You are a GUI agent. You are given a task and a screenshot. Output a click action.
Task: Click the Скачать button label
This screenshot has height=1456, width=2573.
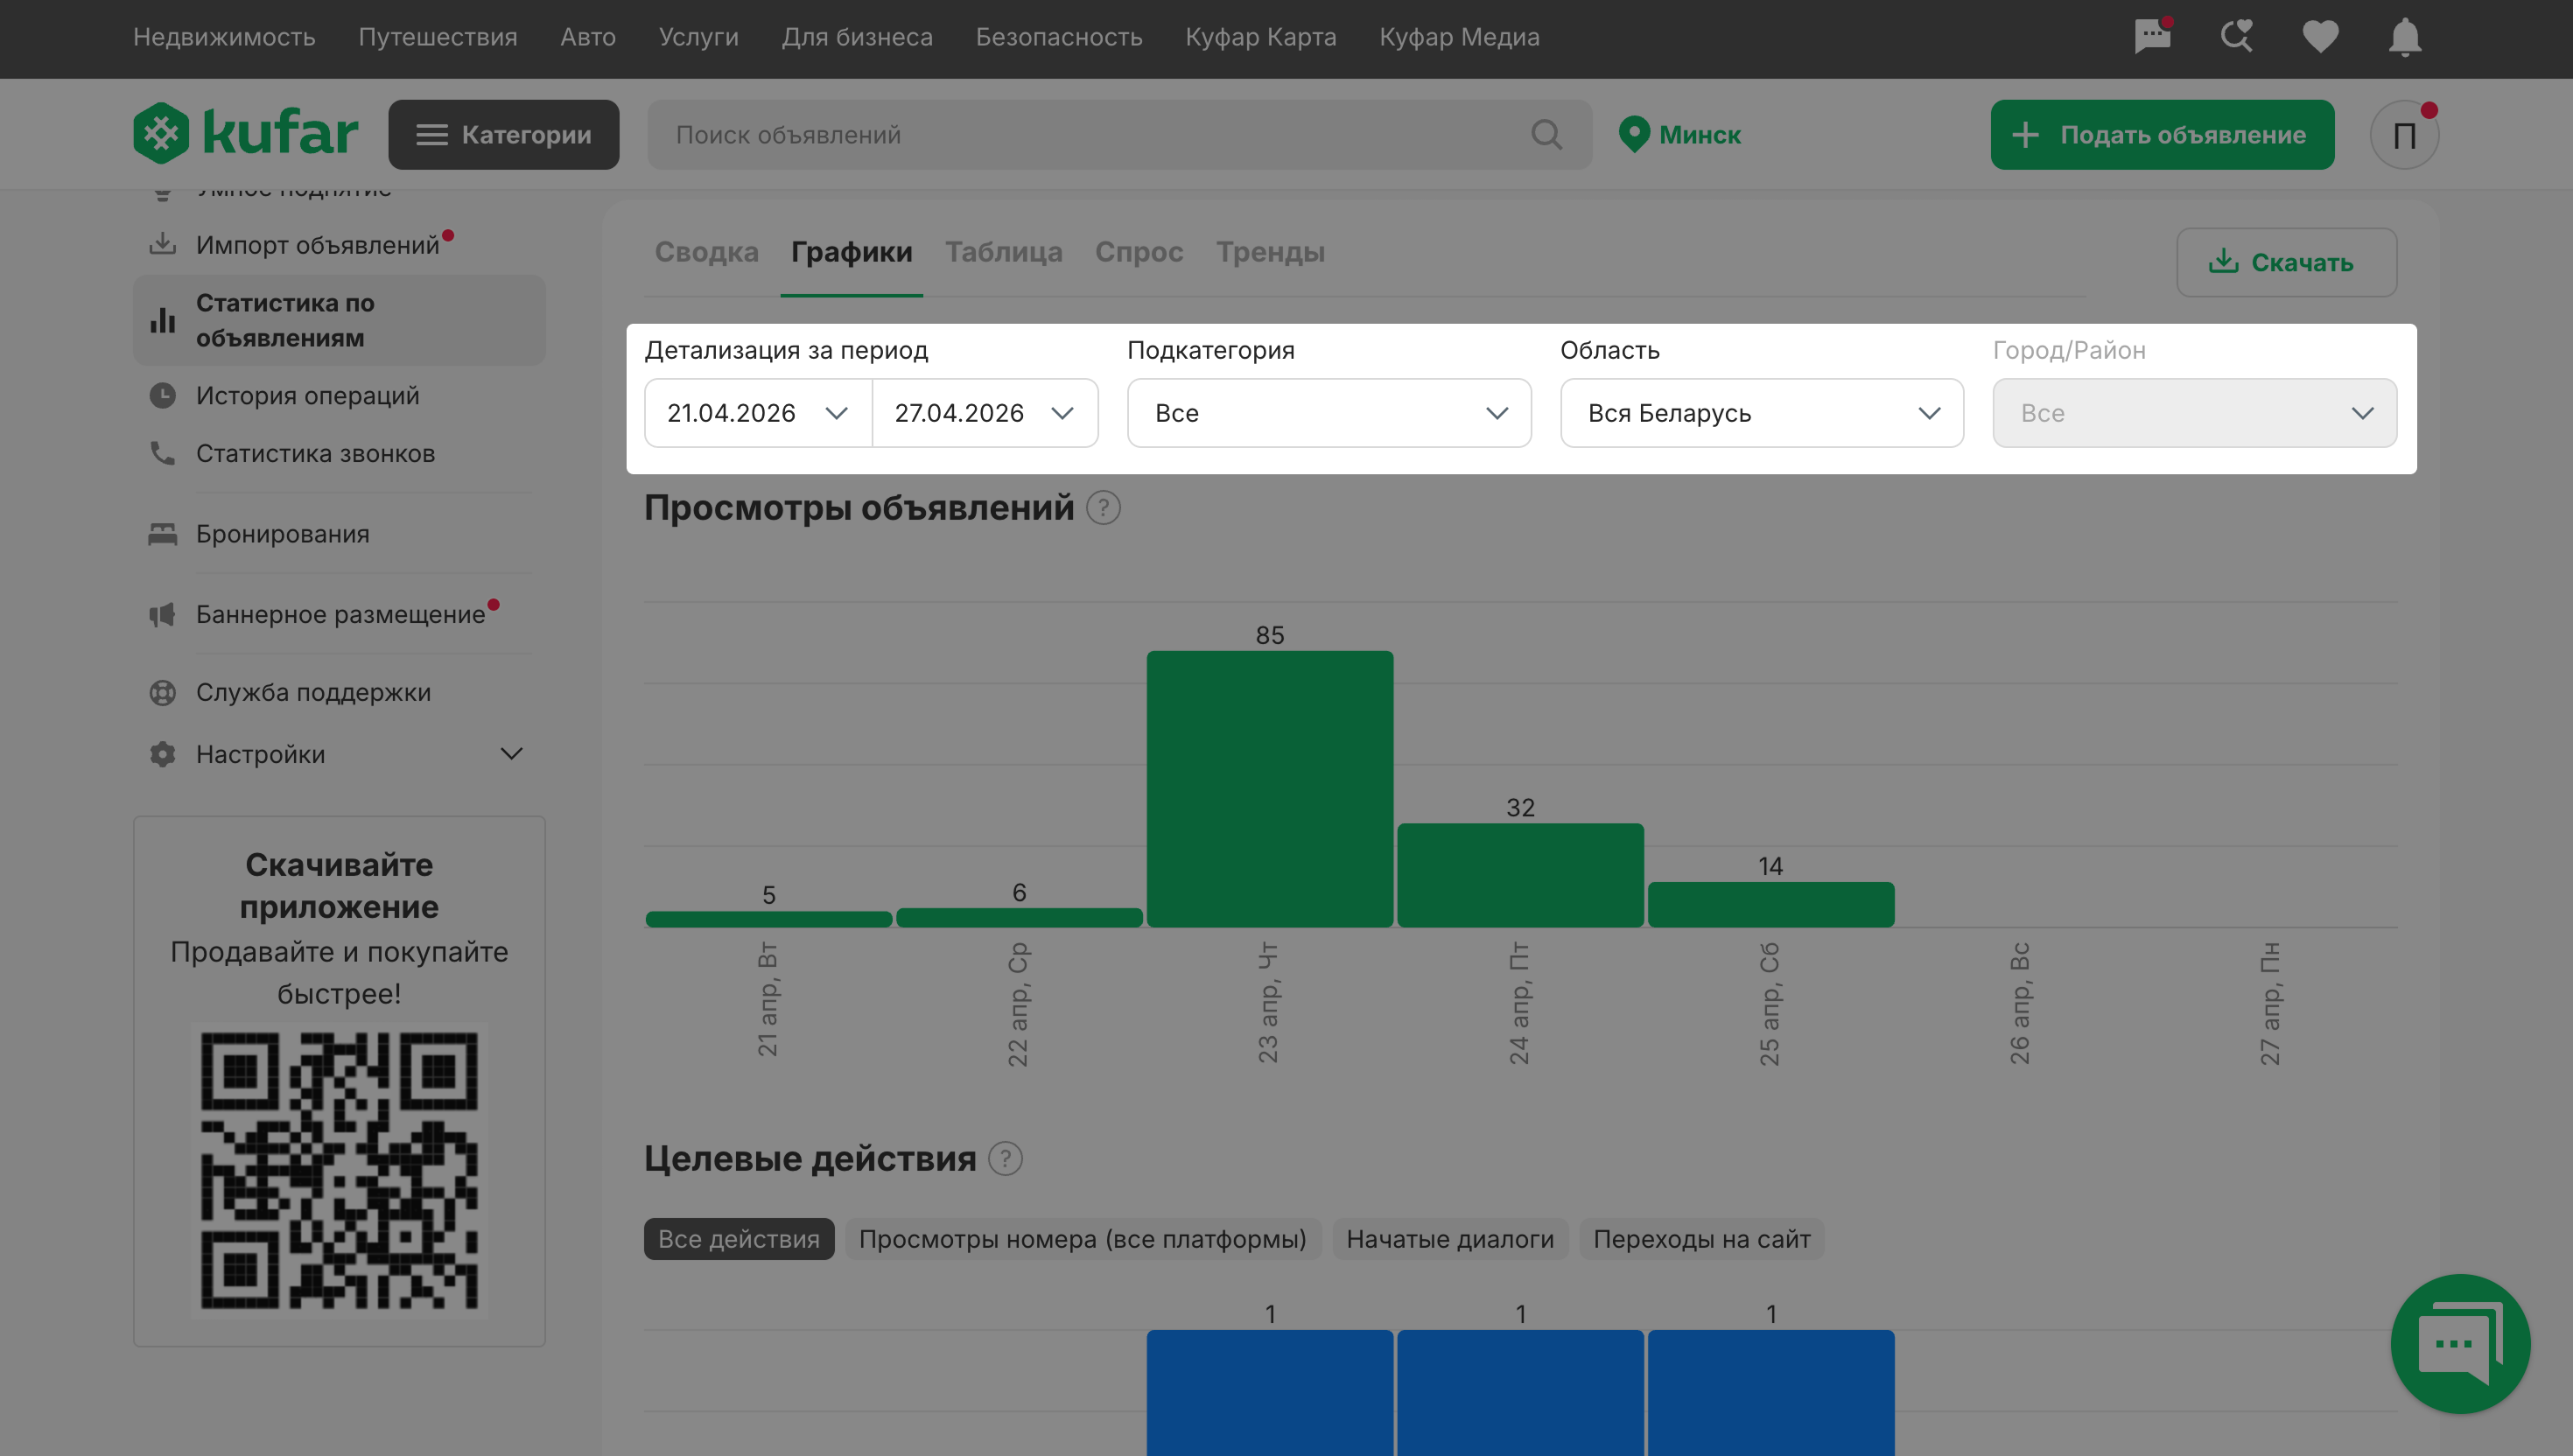[2302, 262]
